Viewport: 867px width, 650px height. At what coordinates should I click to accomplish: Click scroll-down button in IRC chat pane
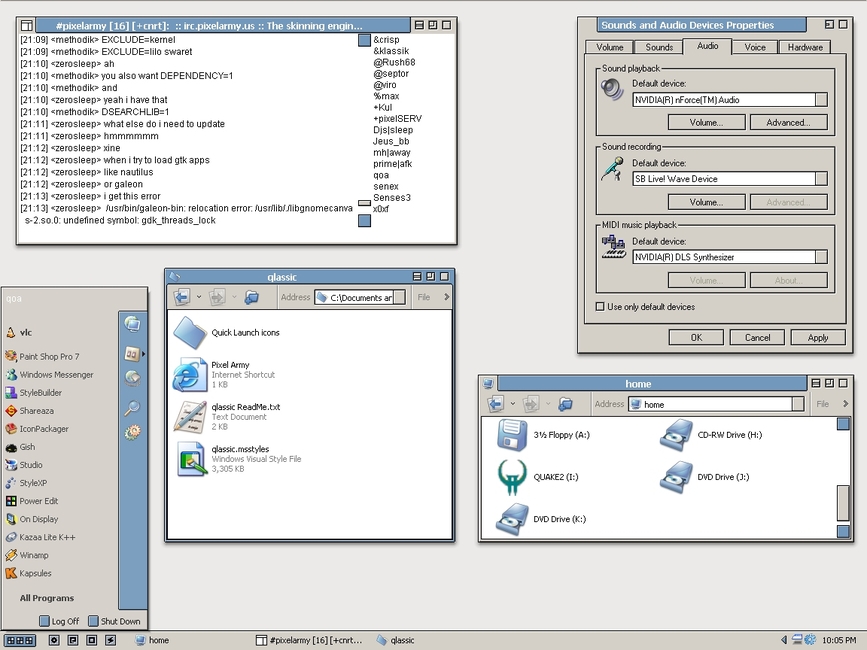click(364, 221)
